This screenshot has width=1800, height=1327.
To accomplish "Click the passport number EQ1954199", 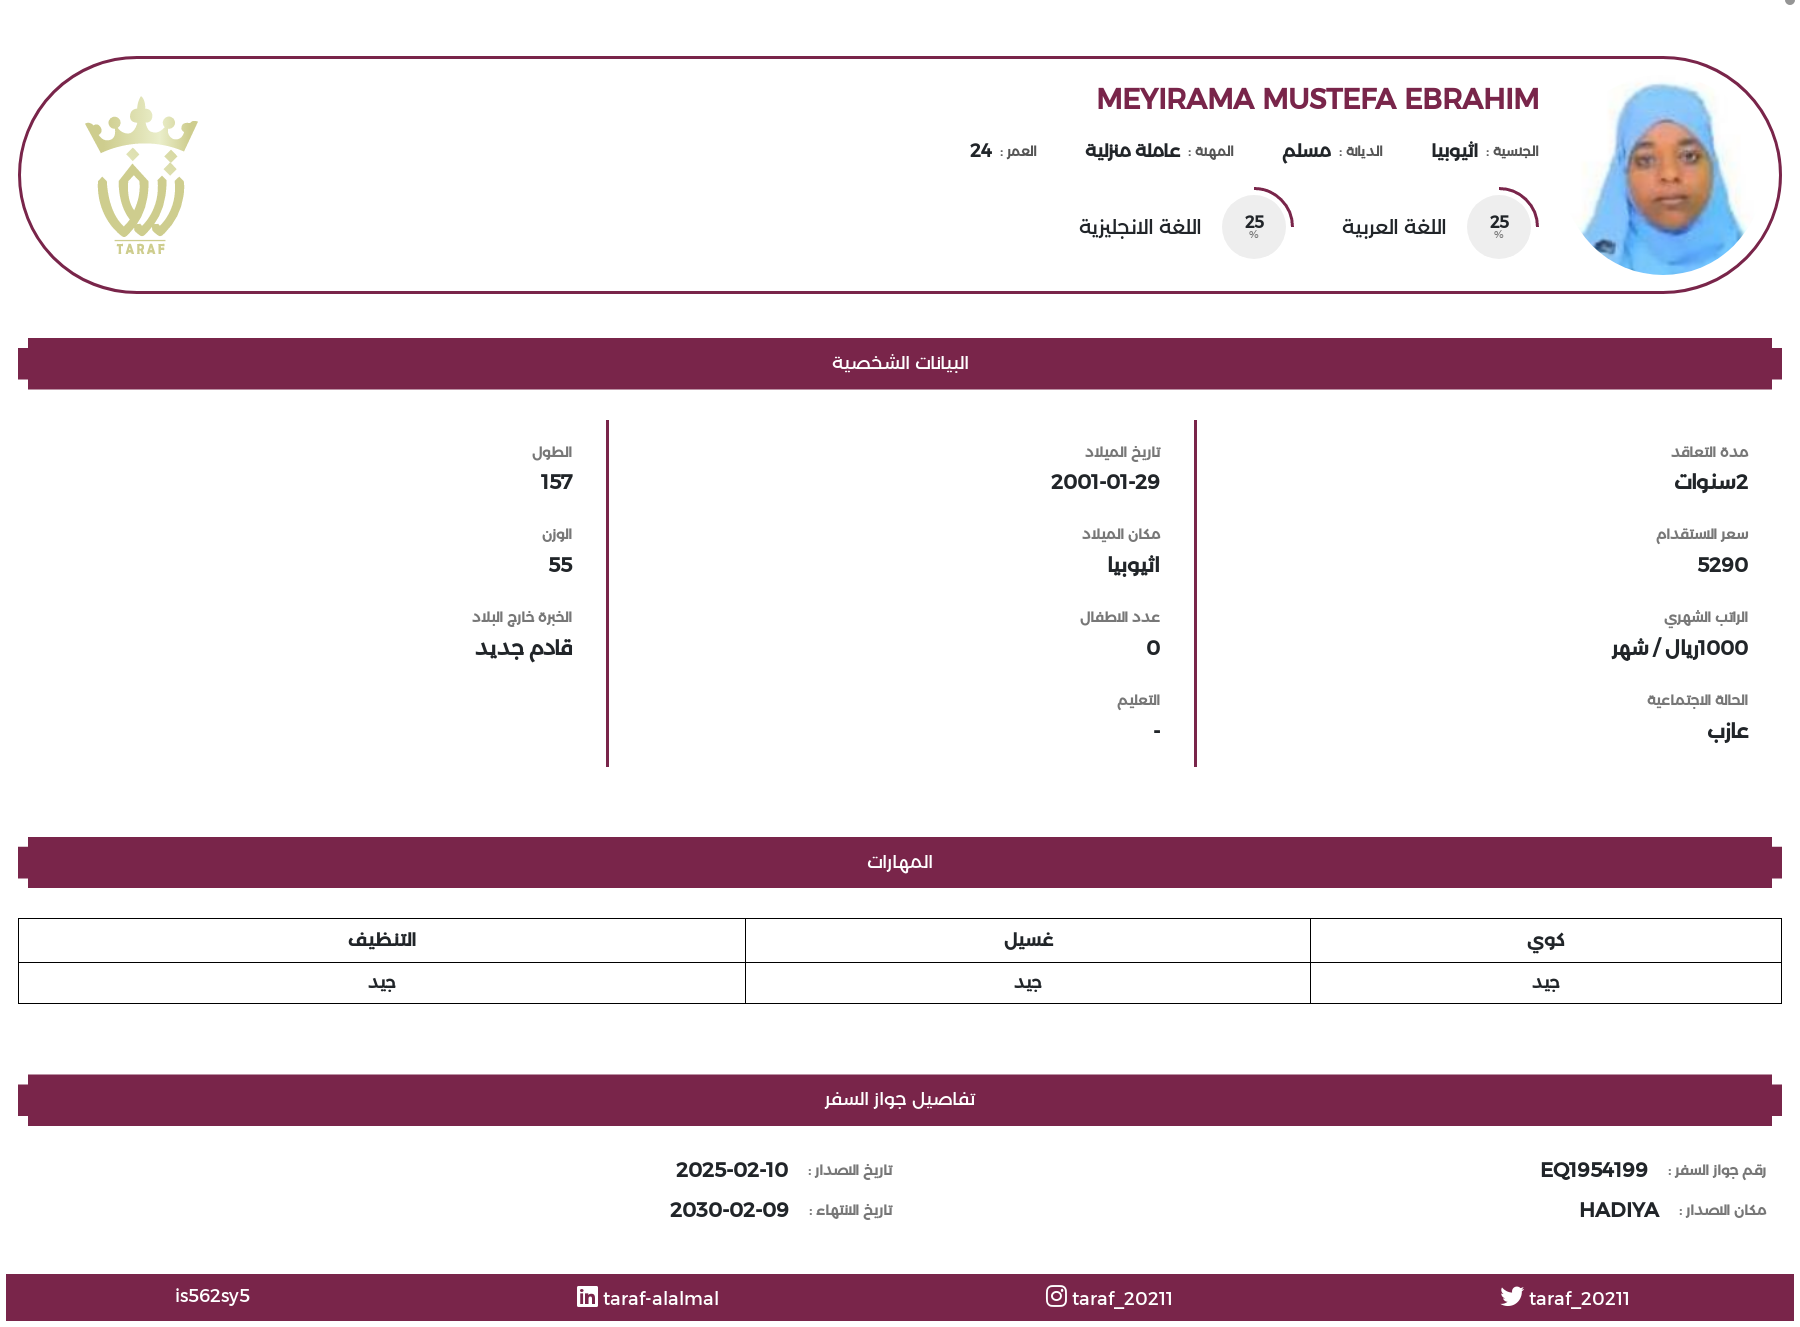I will pos(1594,1170).
